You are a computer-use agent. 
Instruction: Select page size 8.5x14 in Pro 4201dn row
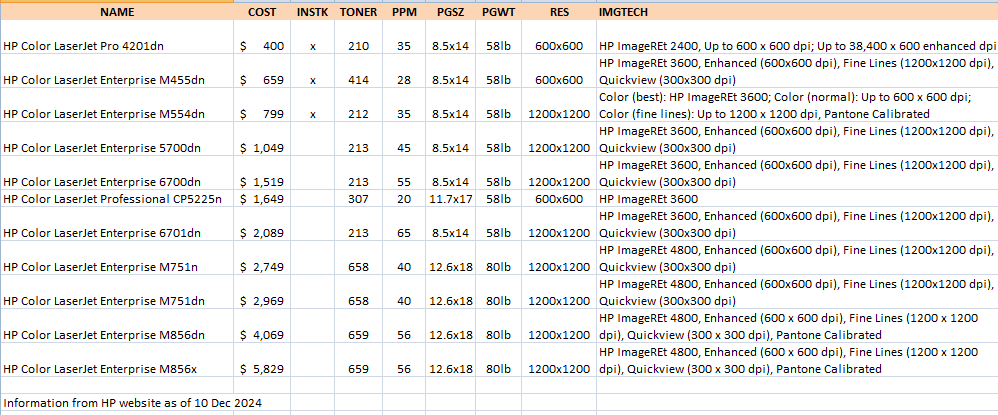tap(450, 37)
